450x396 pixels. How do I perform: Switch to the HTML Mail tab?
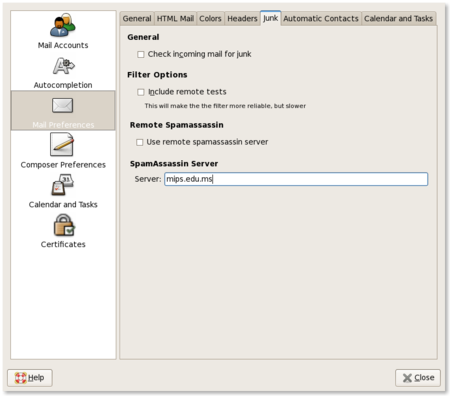click(175, 19)
